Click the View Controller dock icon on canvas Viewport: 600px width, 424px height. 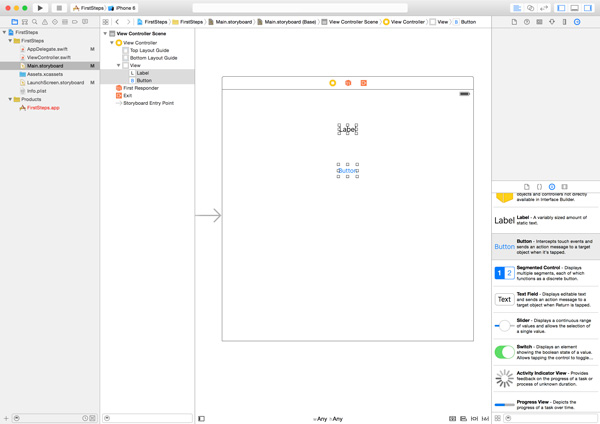(x=333, y=83)
